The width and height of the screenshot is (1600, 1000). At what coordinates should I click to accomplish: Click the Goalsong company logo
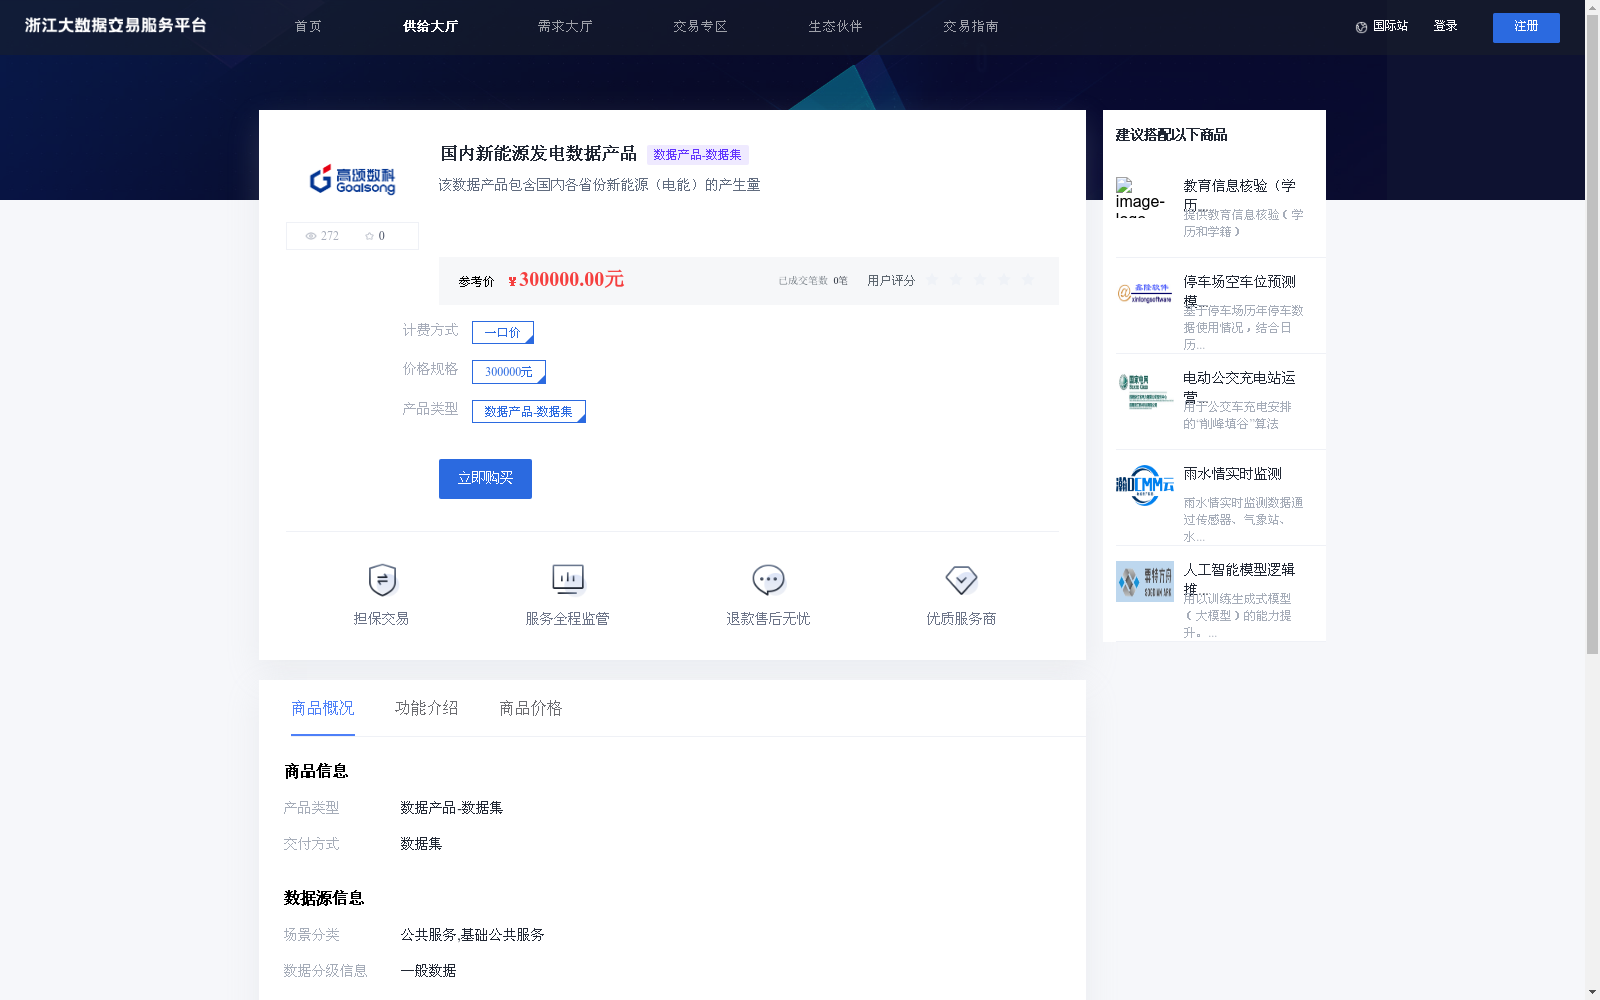[x=352, y=179]
